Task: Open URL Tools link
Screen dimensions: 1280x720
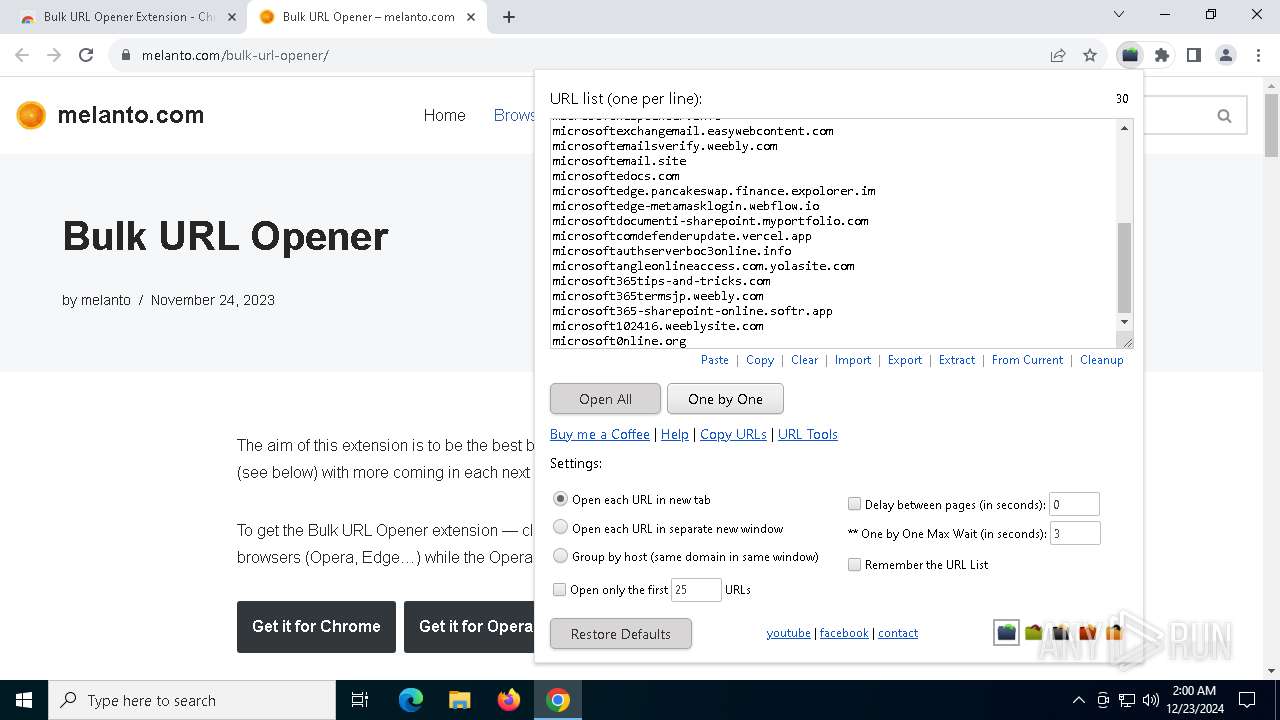Action: coord(808,434)
